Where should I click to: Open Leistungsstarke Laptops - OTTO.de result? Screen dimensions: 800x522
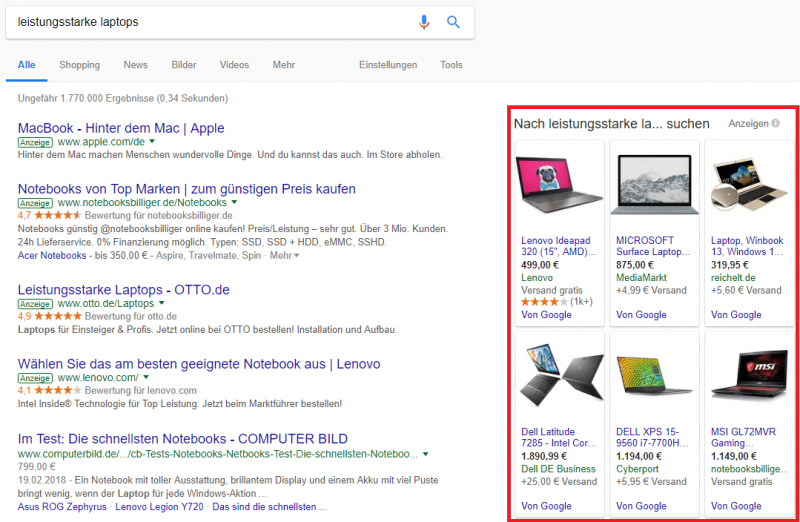[123, 290]
